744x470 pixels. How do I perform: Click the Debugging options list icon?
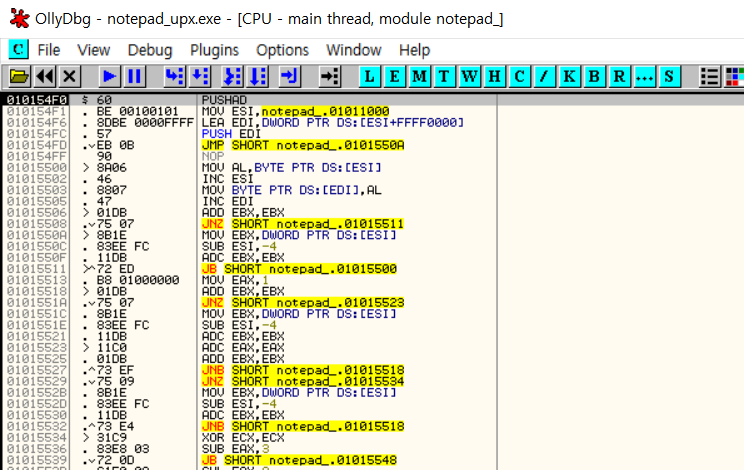coord(709,76)
